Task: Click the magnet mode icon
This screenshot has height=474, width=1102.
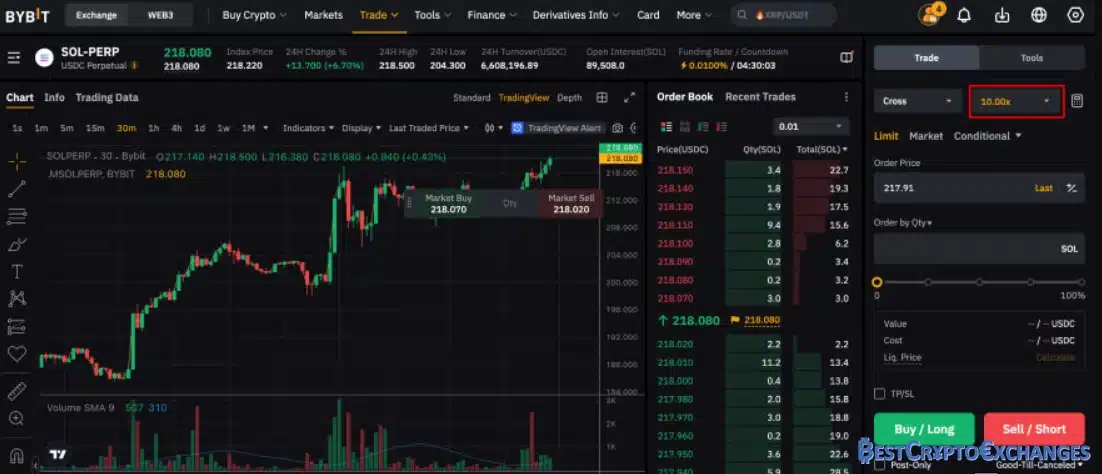Action: 17,455
